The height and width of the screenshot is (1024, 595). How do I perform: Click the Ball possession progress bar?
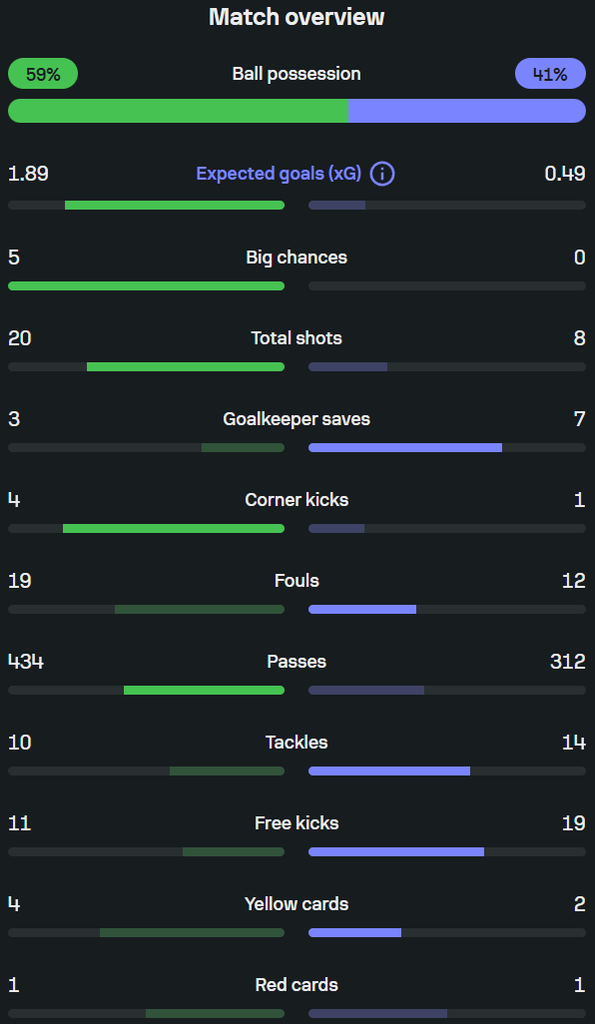point(297,111)
